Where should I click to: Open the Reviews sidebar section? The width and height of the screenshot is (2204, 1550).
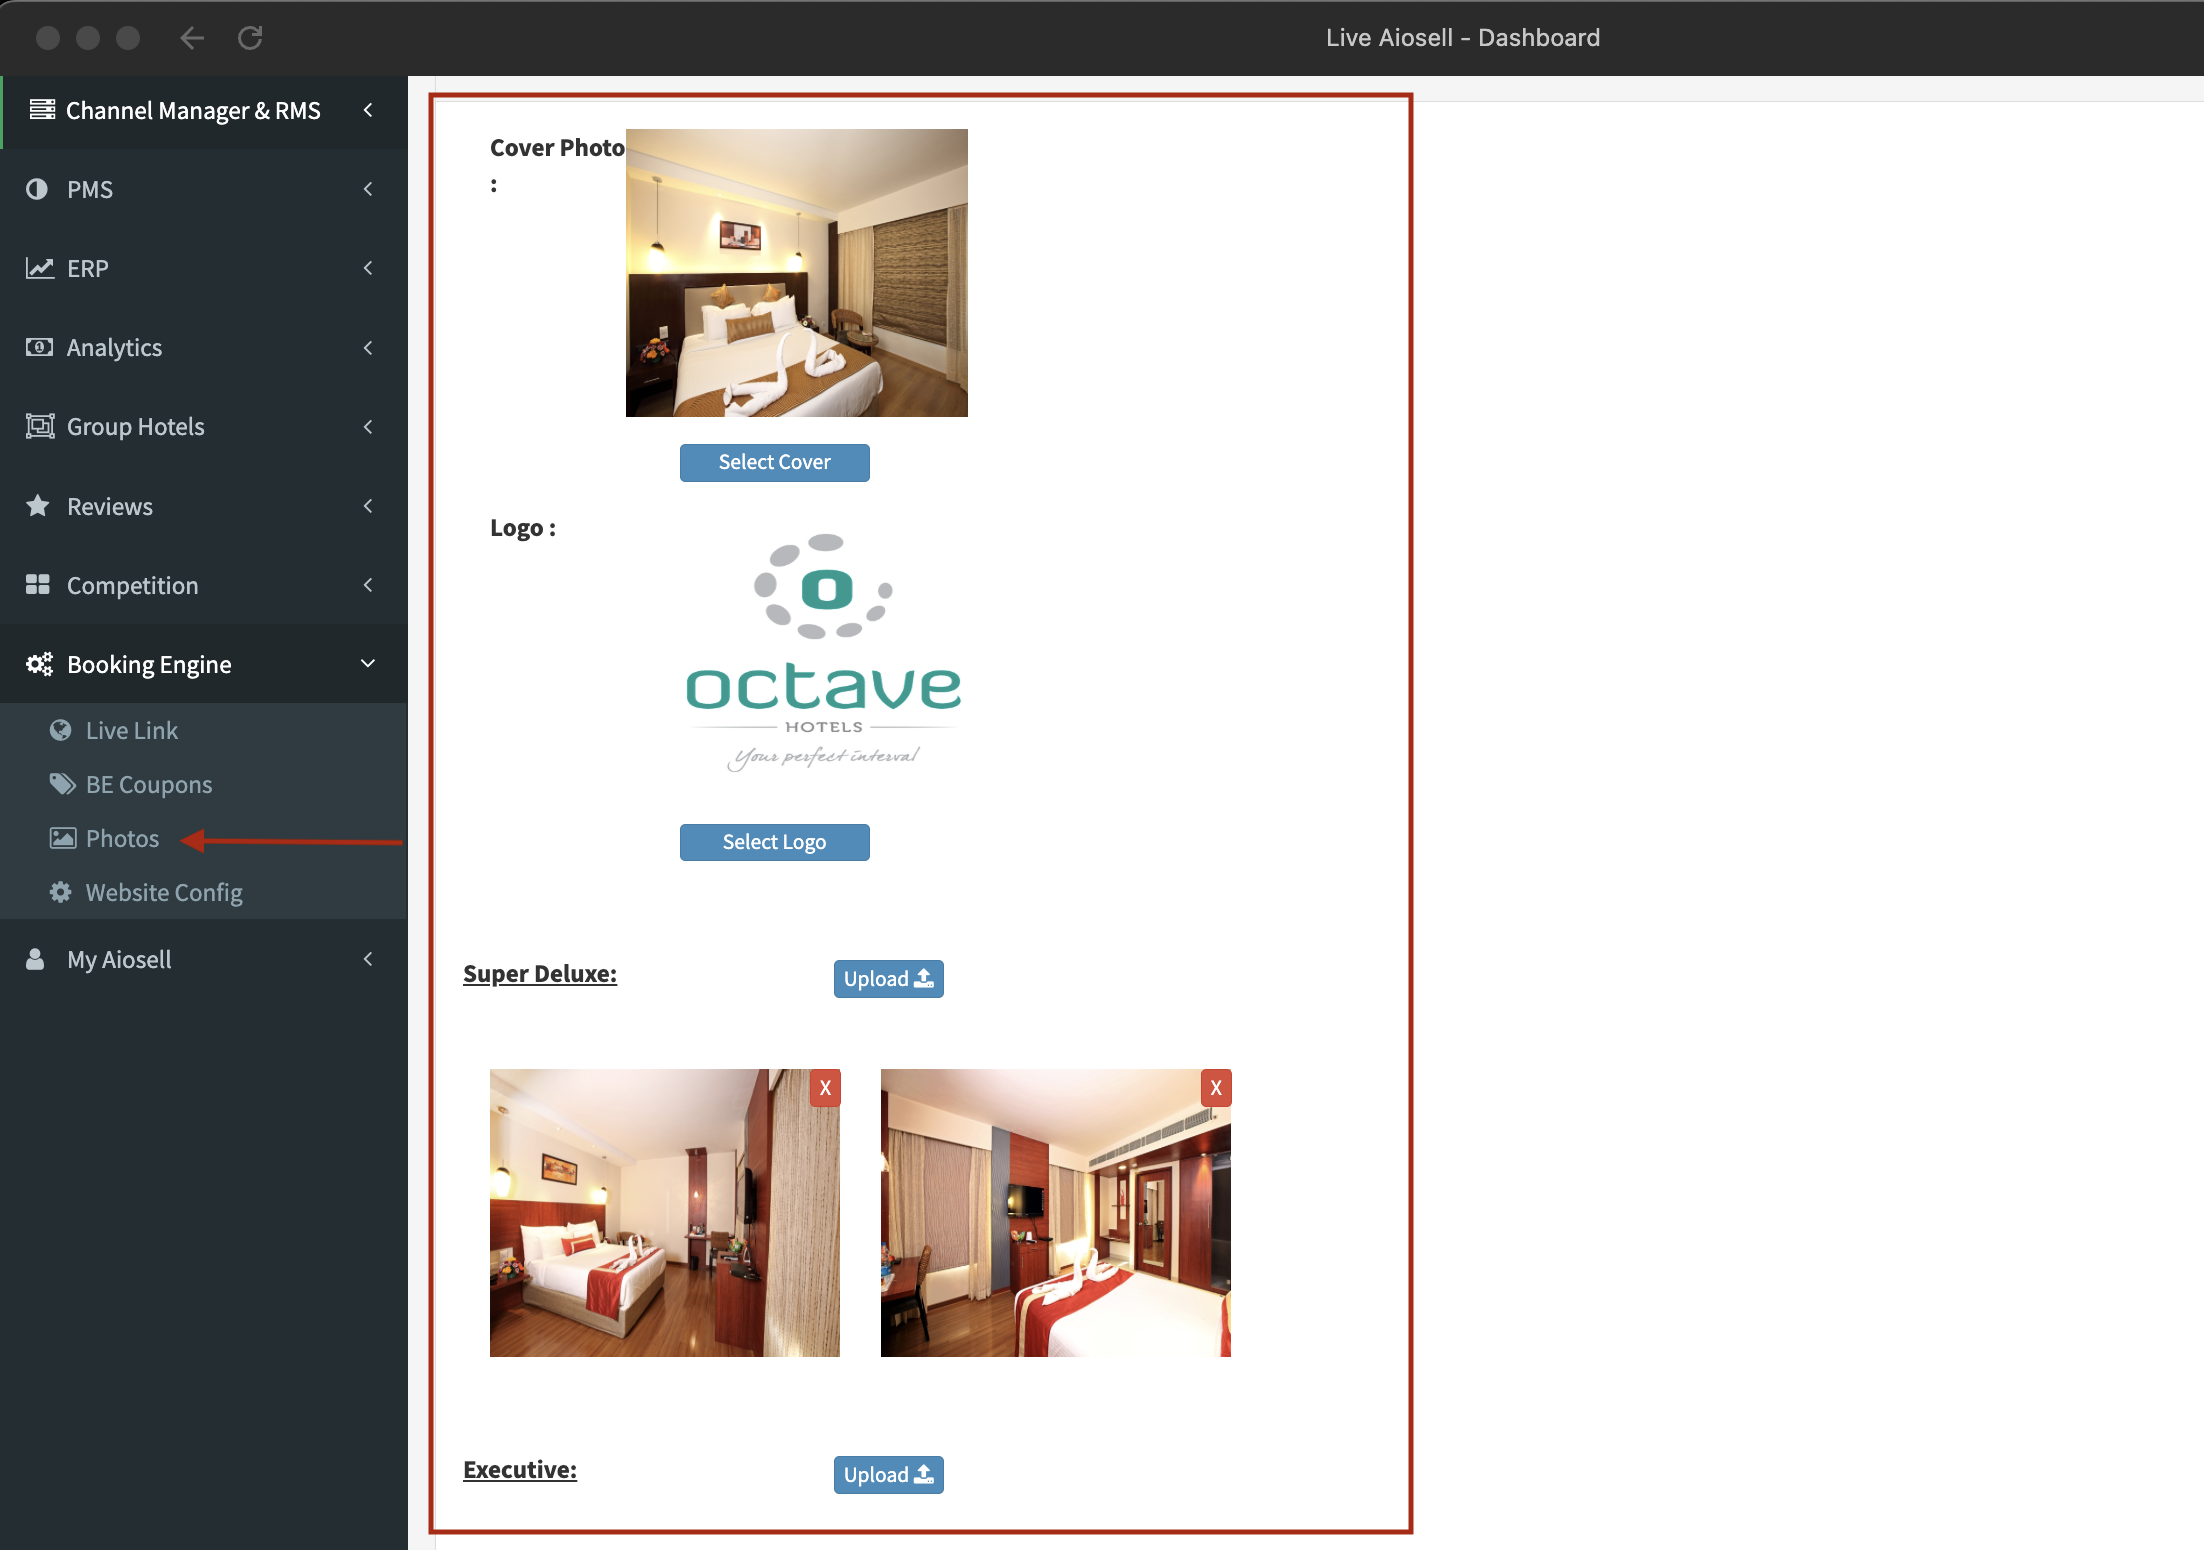coord(203,505)
